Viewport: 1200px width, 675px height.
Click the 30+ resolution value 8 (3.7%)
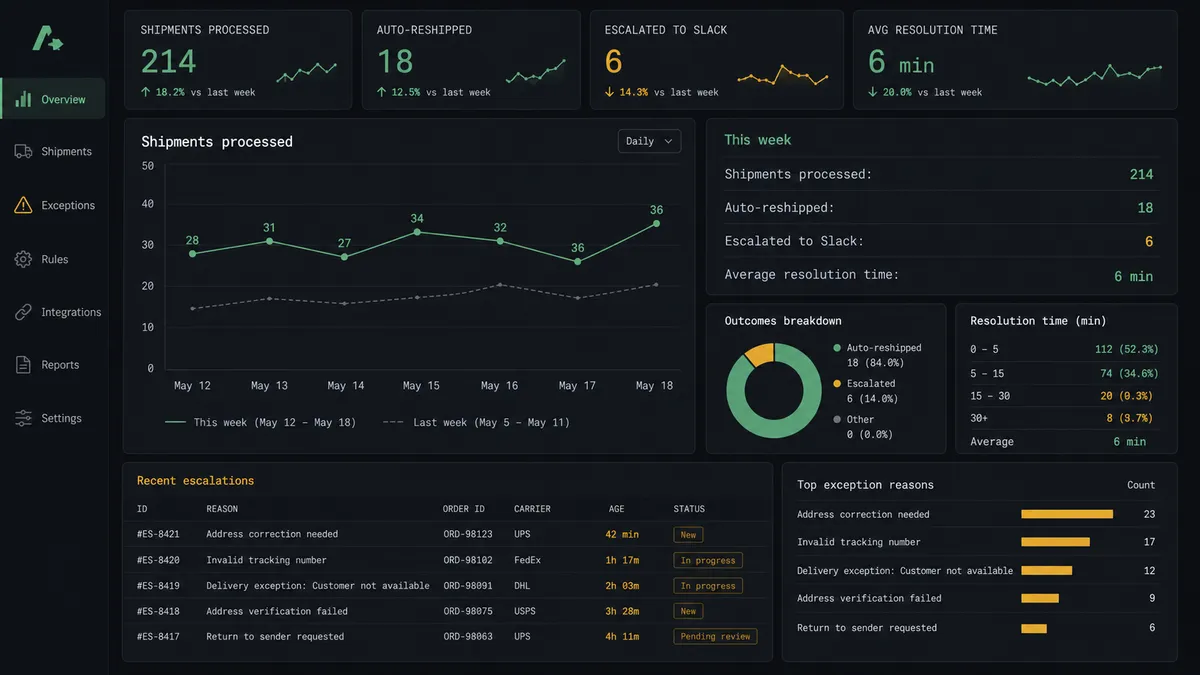1130,418
